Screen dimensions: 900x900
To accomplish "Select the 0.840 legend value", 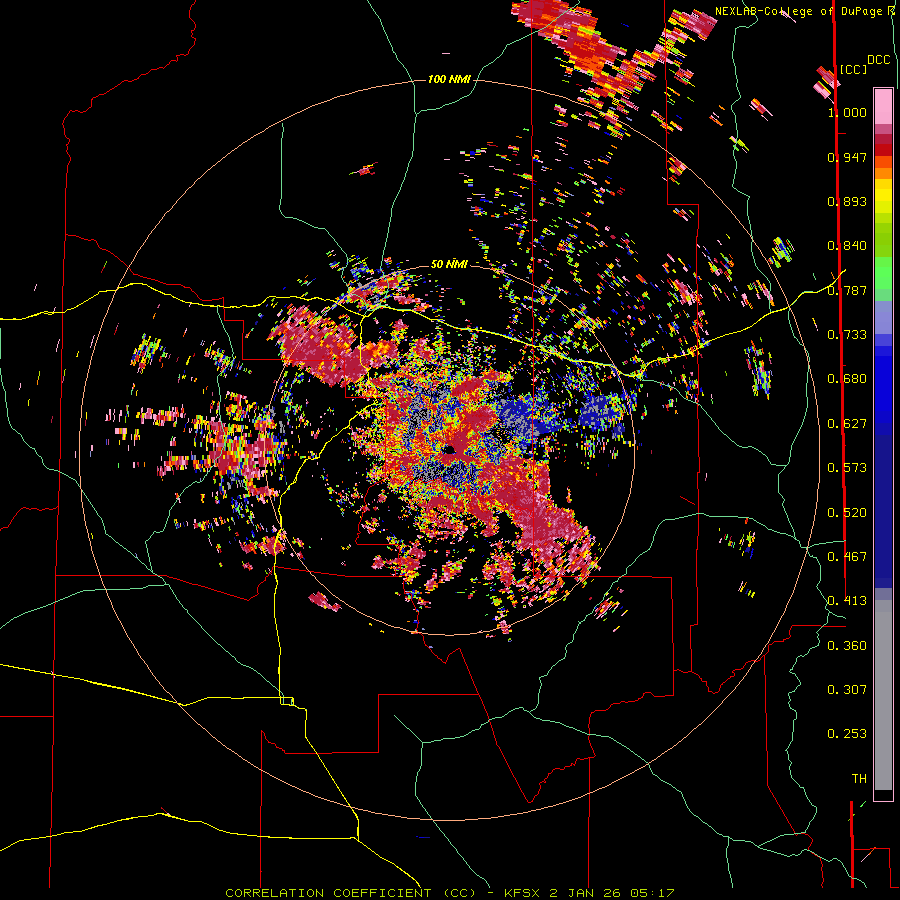I will pyautogui.click(x=847, y=246).
